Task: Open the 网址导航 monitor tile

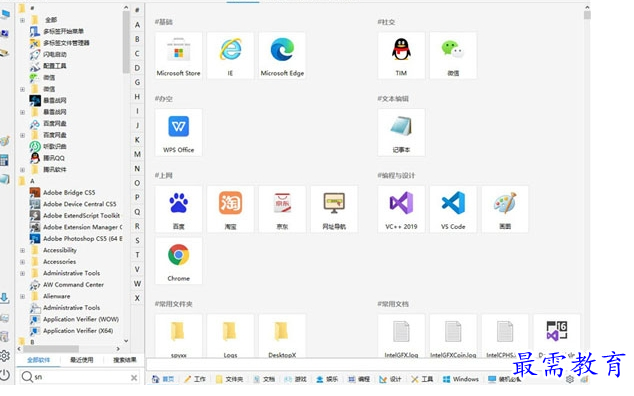Action: click(x=334, y=209)
